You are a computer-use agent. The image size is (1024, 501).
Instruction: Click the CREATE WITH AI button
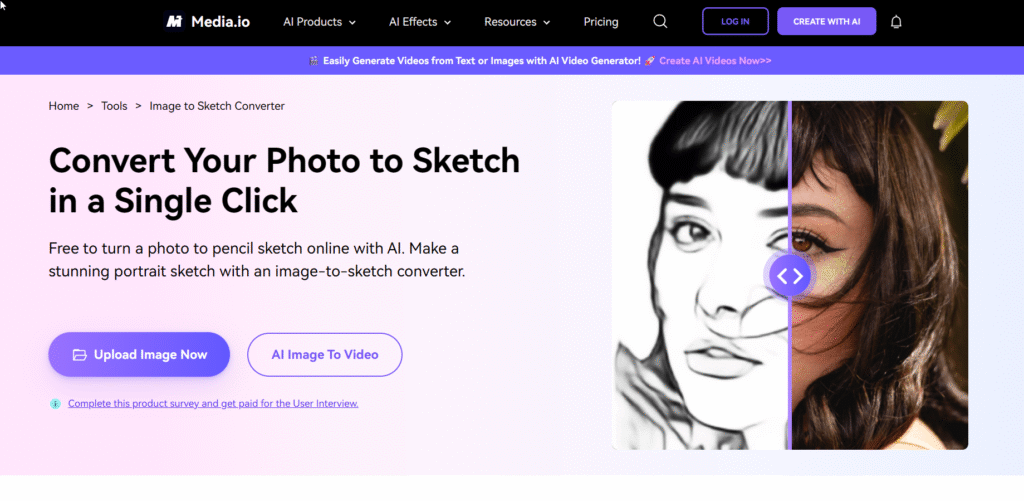tap(826, 22)
